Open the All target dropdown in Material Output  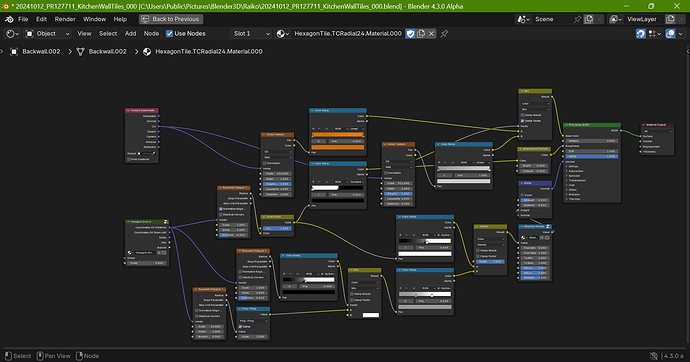[x=657, y=131]
